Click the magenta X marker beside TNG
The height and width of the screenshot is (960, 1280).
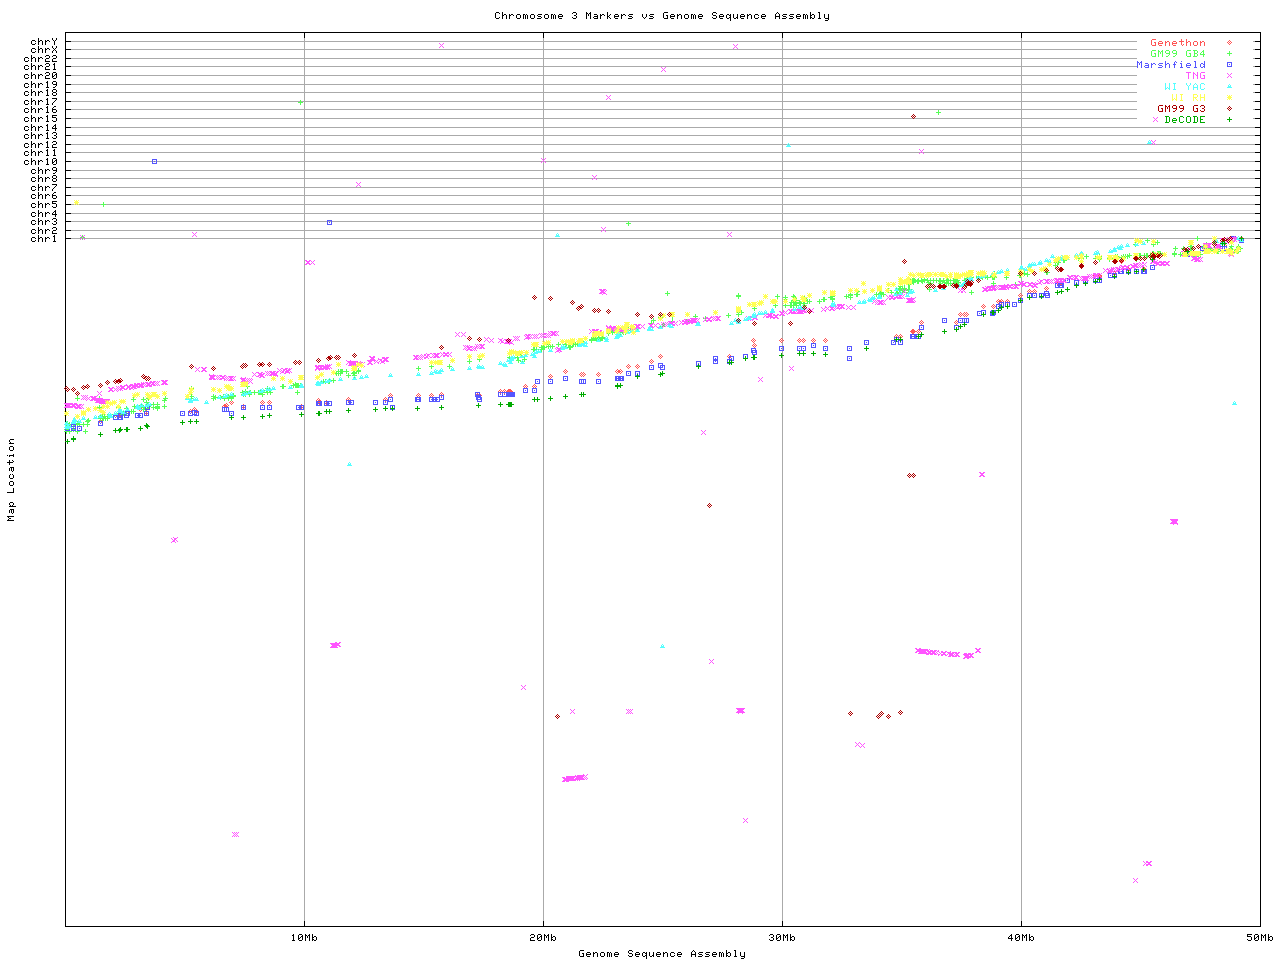[x=1229, y=76]
